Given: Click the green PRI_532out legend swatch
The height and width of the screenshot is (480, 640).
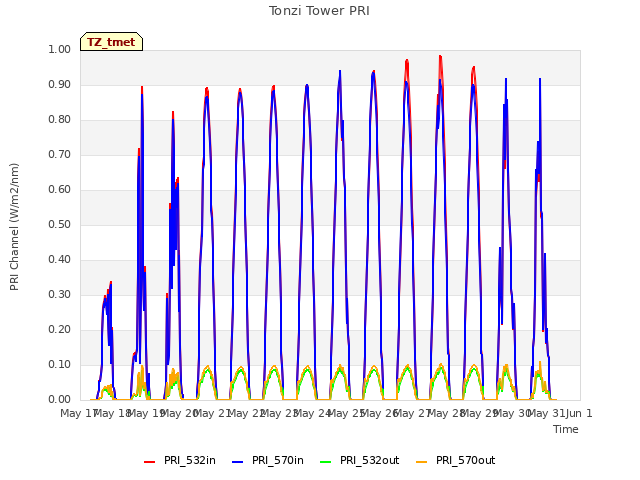Looking at the screenshot, I should 326,461.
